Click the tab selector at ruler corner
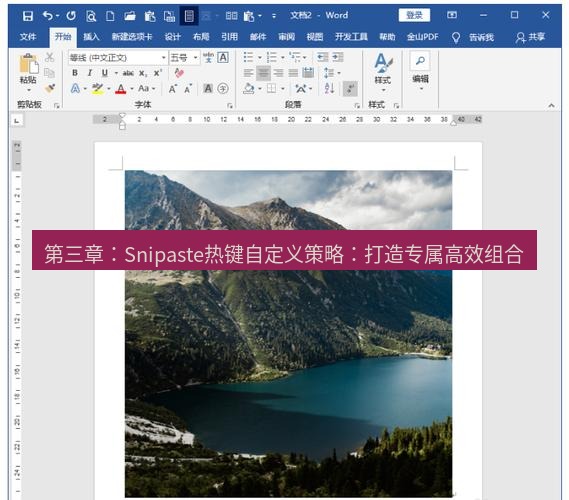This screenshot has height=500, width=569. point(17,120)
